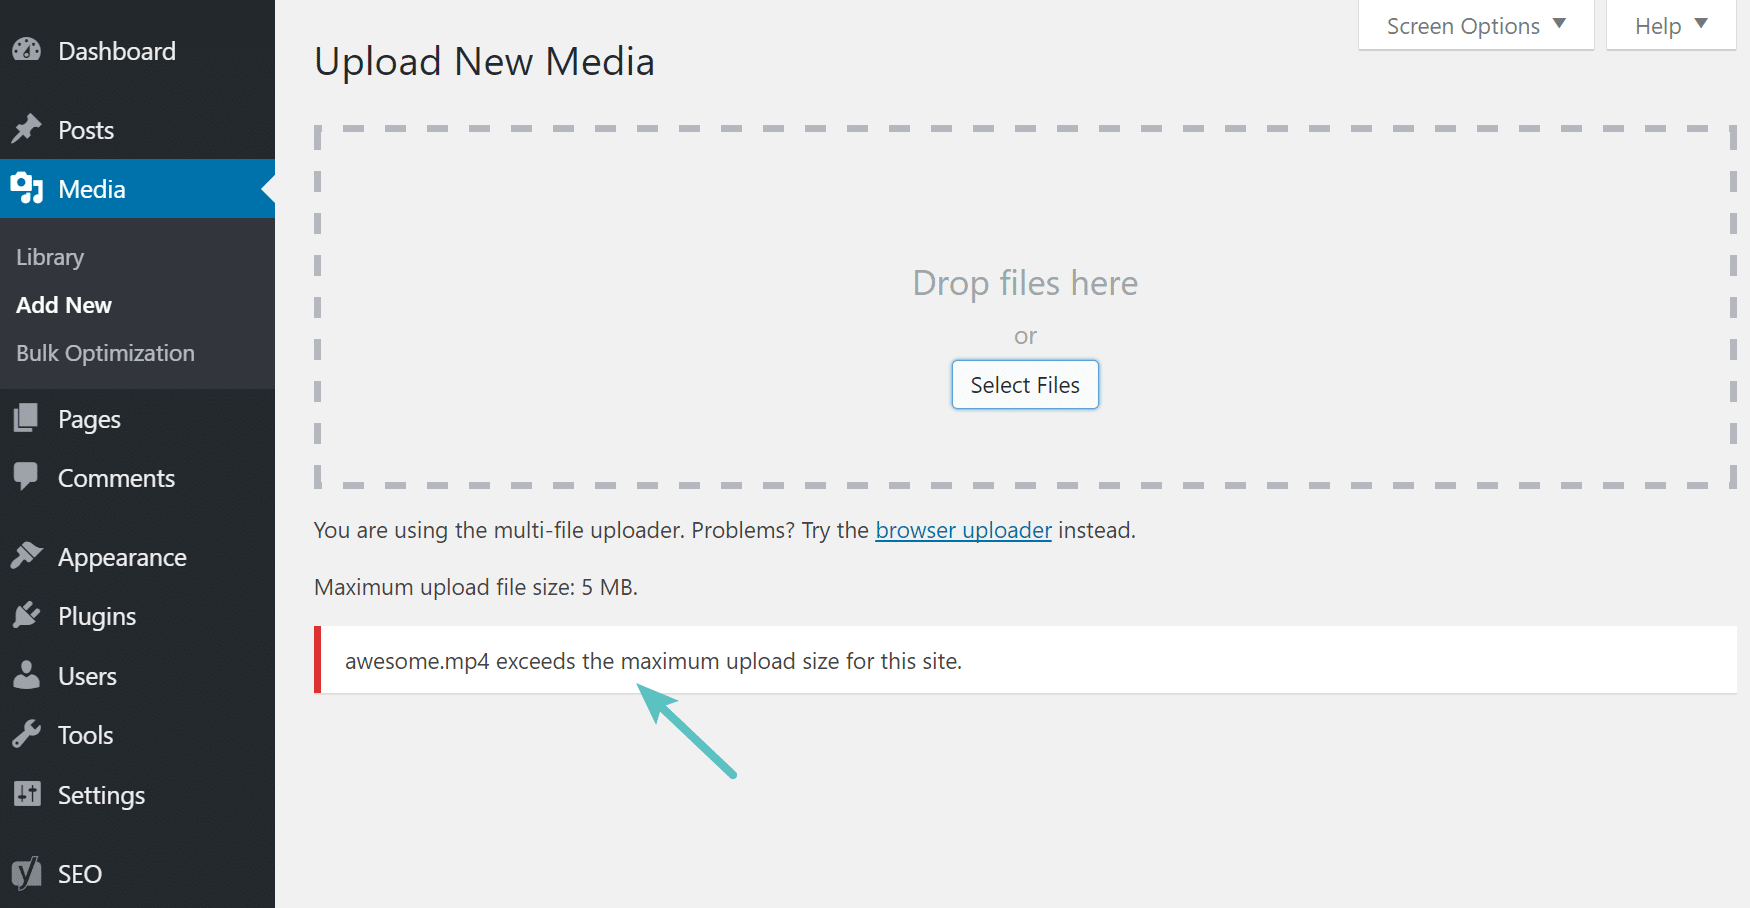Open Users via the person icon
Viewport: 1750px width, 908px height.
[x=27, y=675]
